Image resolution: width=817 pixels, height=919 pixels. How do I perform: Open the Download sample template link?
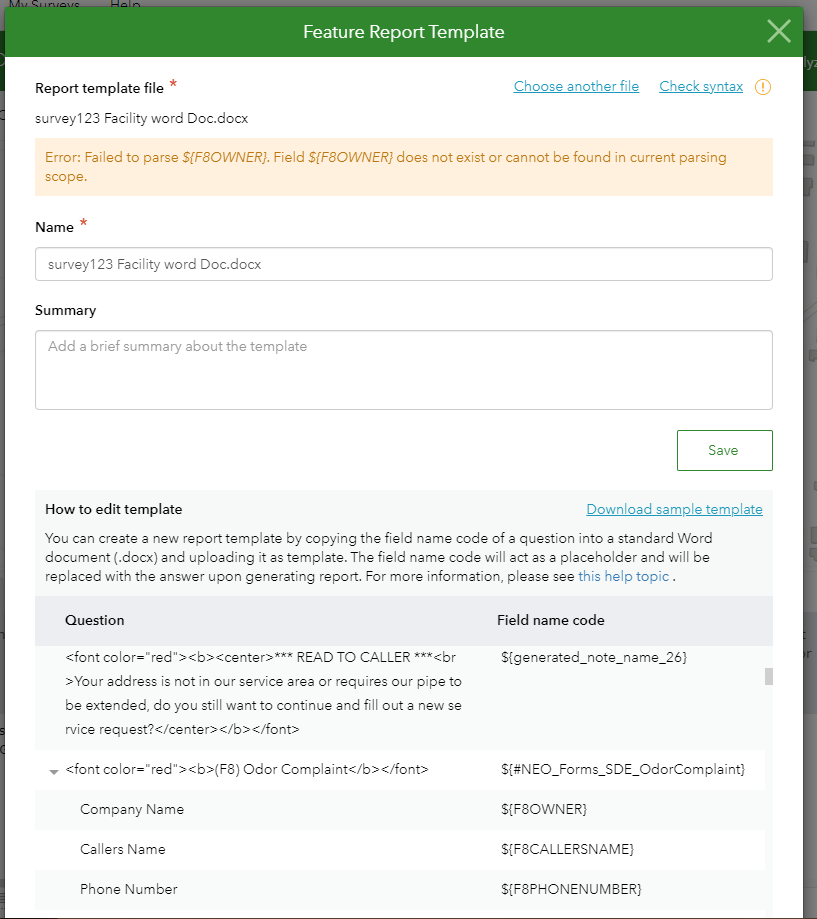coord(674,510)
